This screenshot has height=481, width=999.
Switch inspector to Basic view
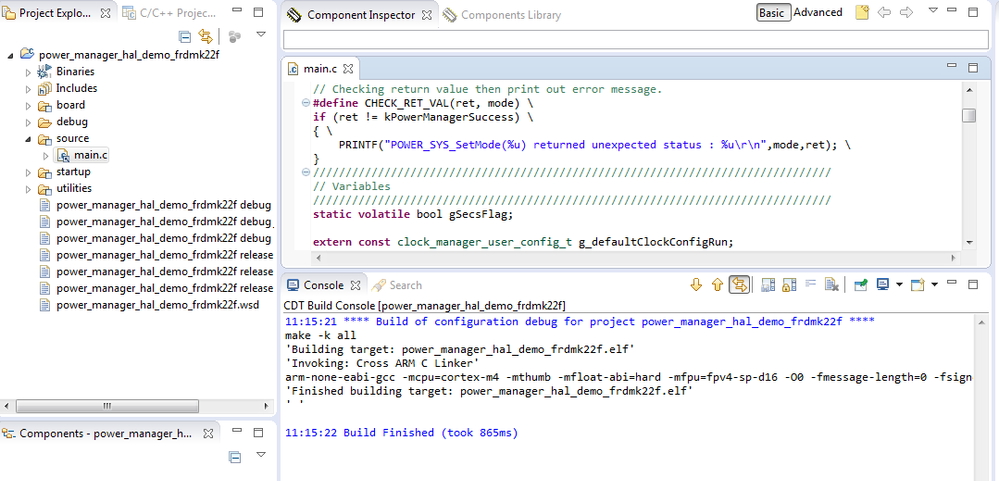tap(773, 13)
